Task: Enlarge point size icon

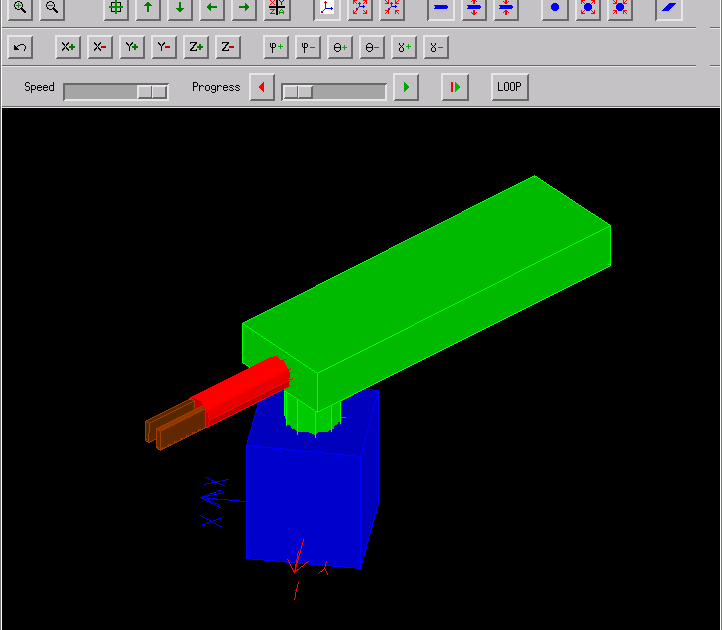Action: pyautogui.click(x=588, y=8)
